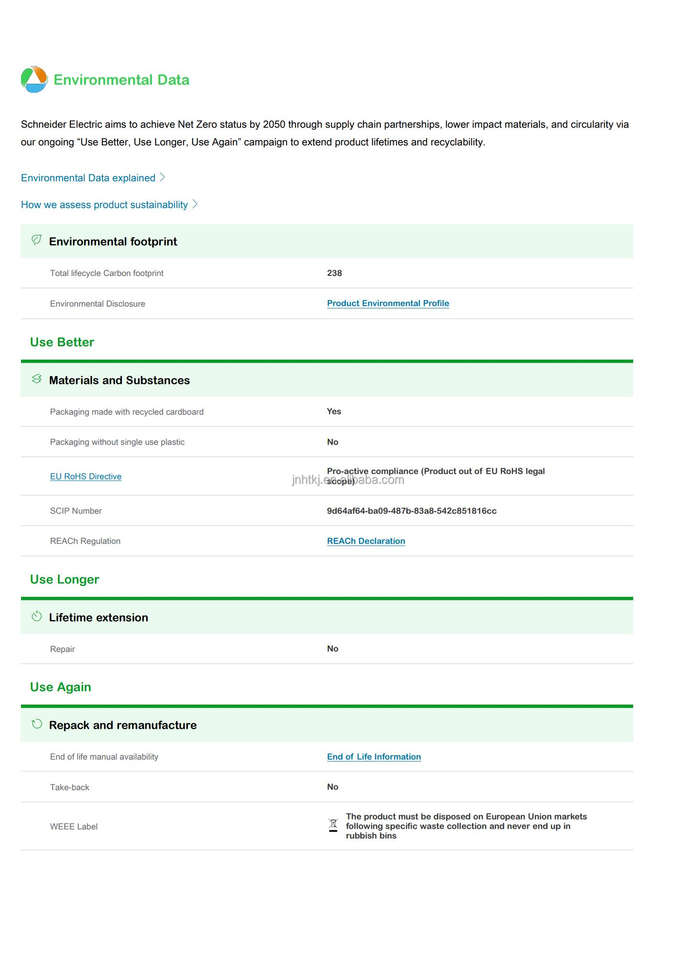Click the clock icon beside Lifetime extension
695x960 pixels.
pos(37,616)
